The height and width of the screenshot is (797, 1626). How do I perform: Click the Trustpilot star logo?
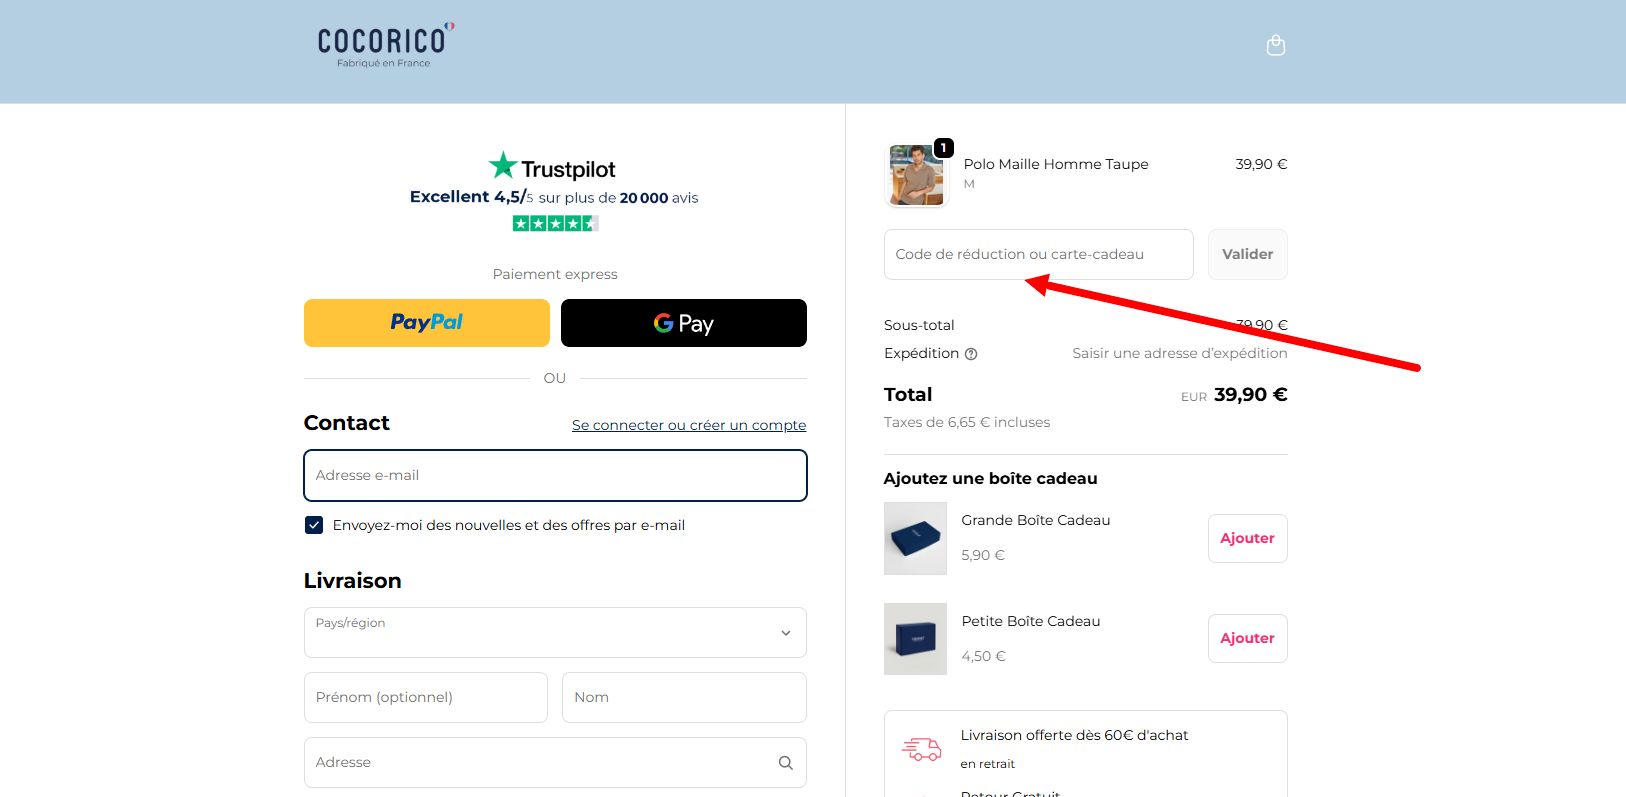click(x=503, y=165)
